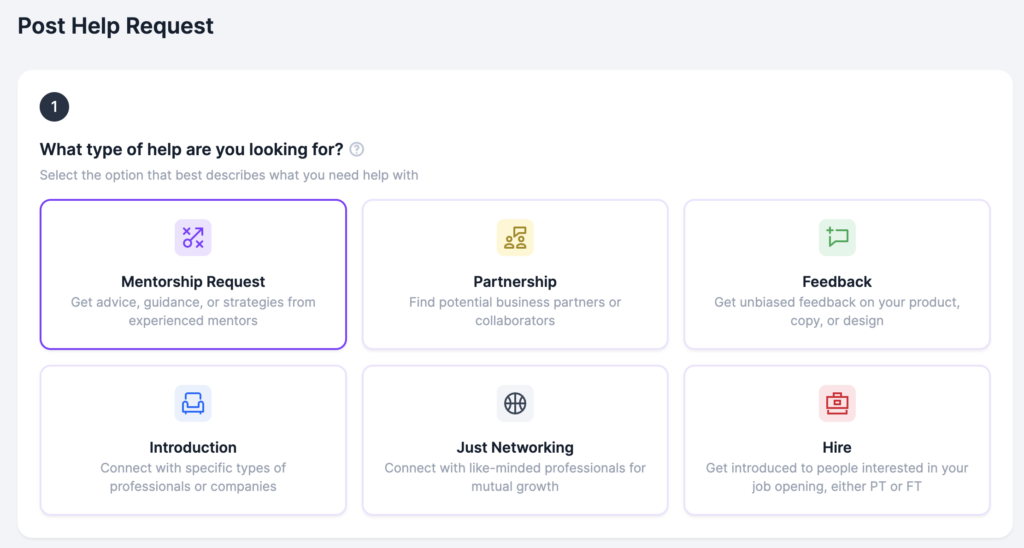Open the help tooltip question mark icon
Viewport: 1024px width, 548px height.
357,149
